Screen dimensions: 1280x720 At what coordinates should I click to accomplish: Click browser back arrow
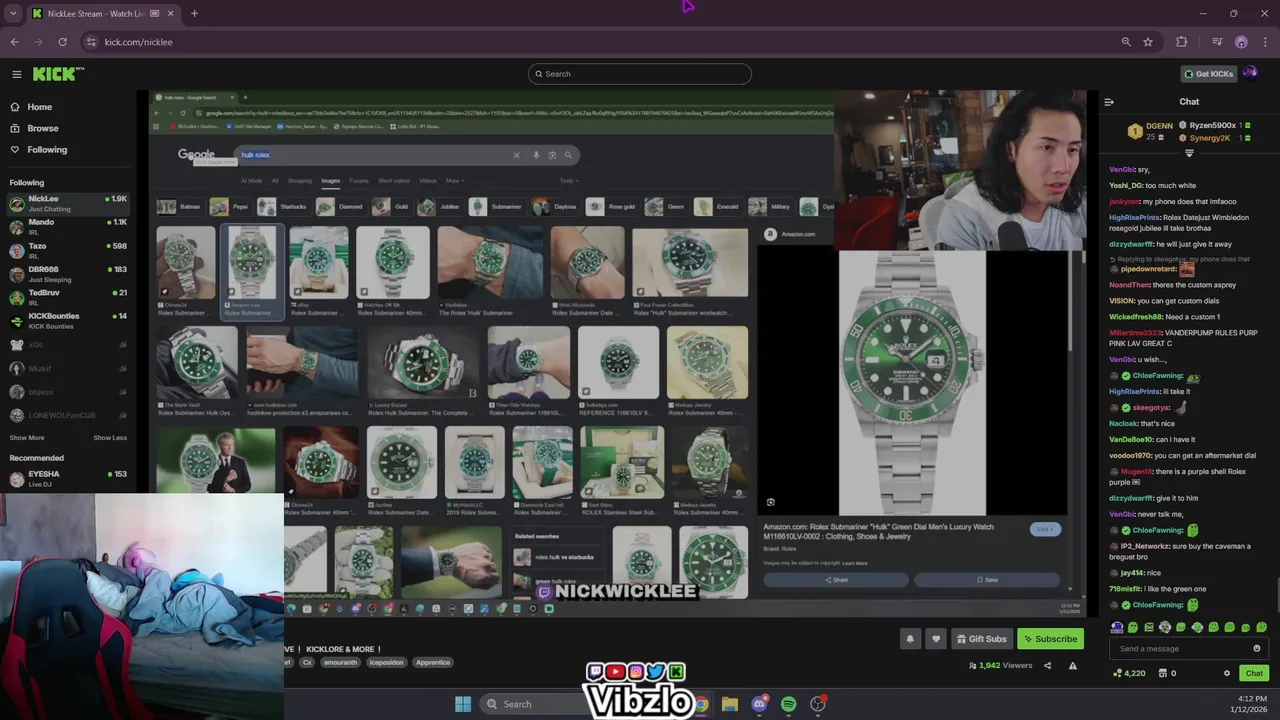[14, 42]
